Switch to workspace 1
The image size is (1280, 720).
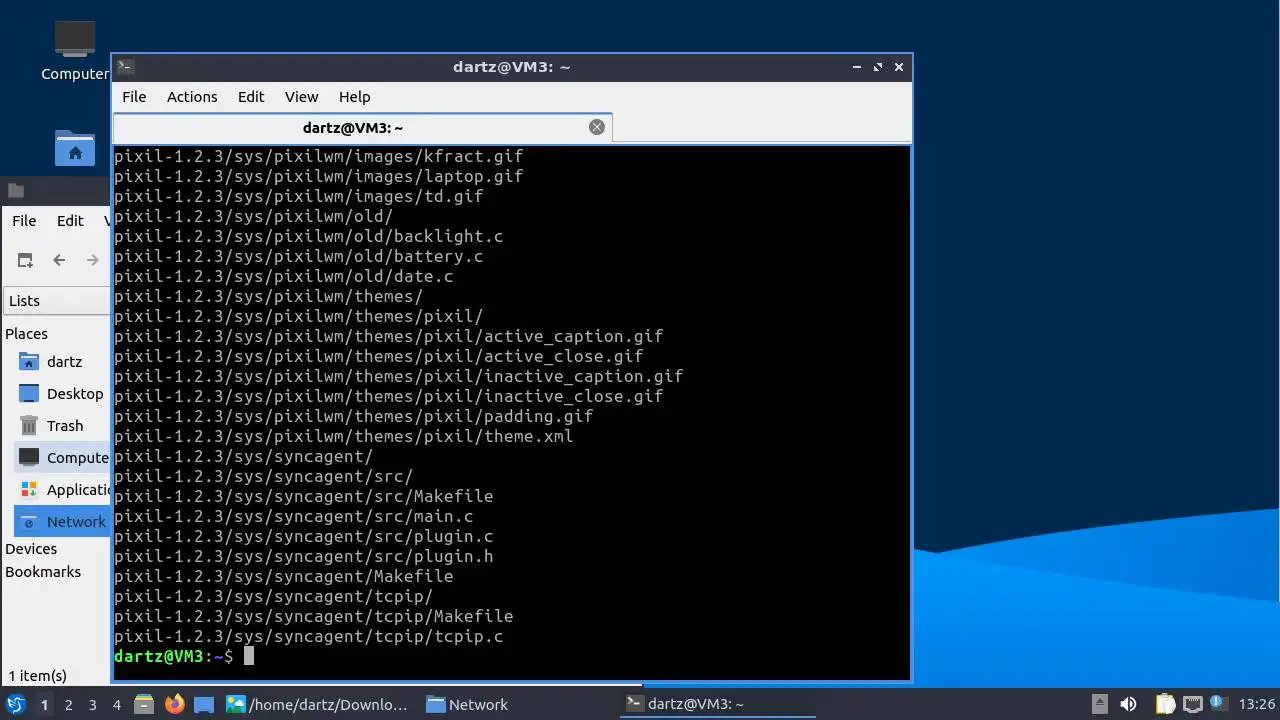(x=44, y=705)
